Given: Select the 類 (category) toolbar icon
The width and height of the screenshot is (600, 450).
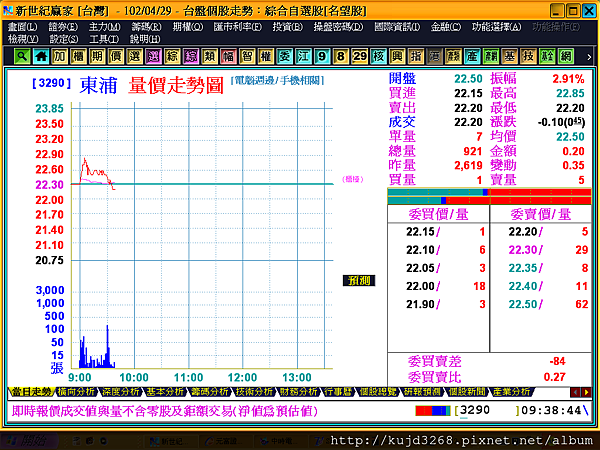Looking at the screenshot, I should pyautogui.click(x=210, y=57).
